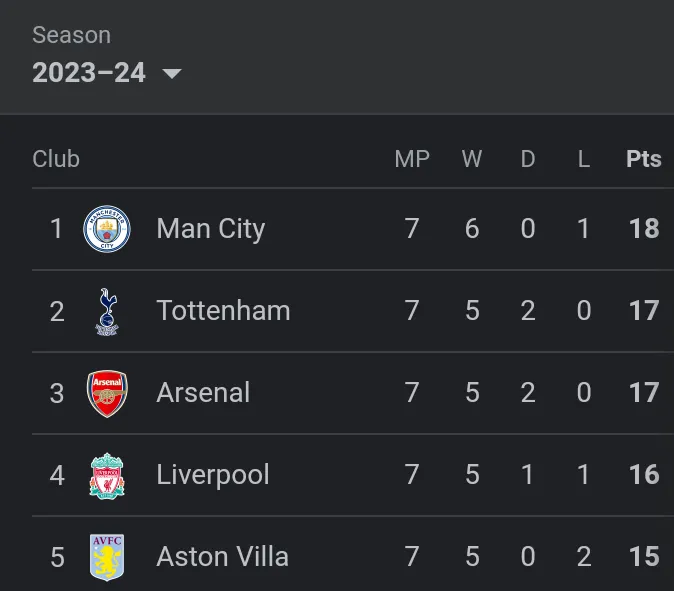Click the Arsenal club crest
The height and width of the screenshot is (591, 674).
coord(107,393)
